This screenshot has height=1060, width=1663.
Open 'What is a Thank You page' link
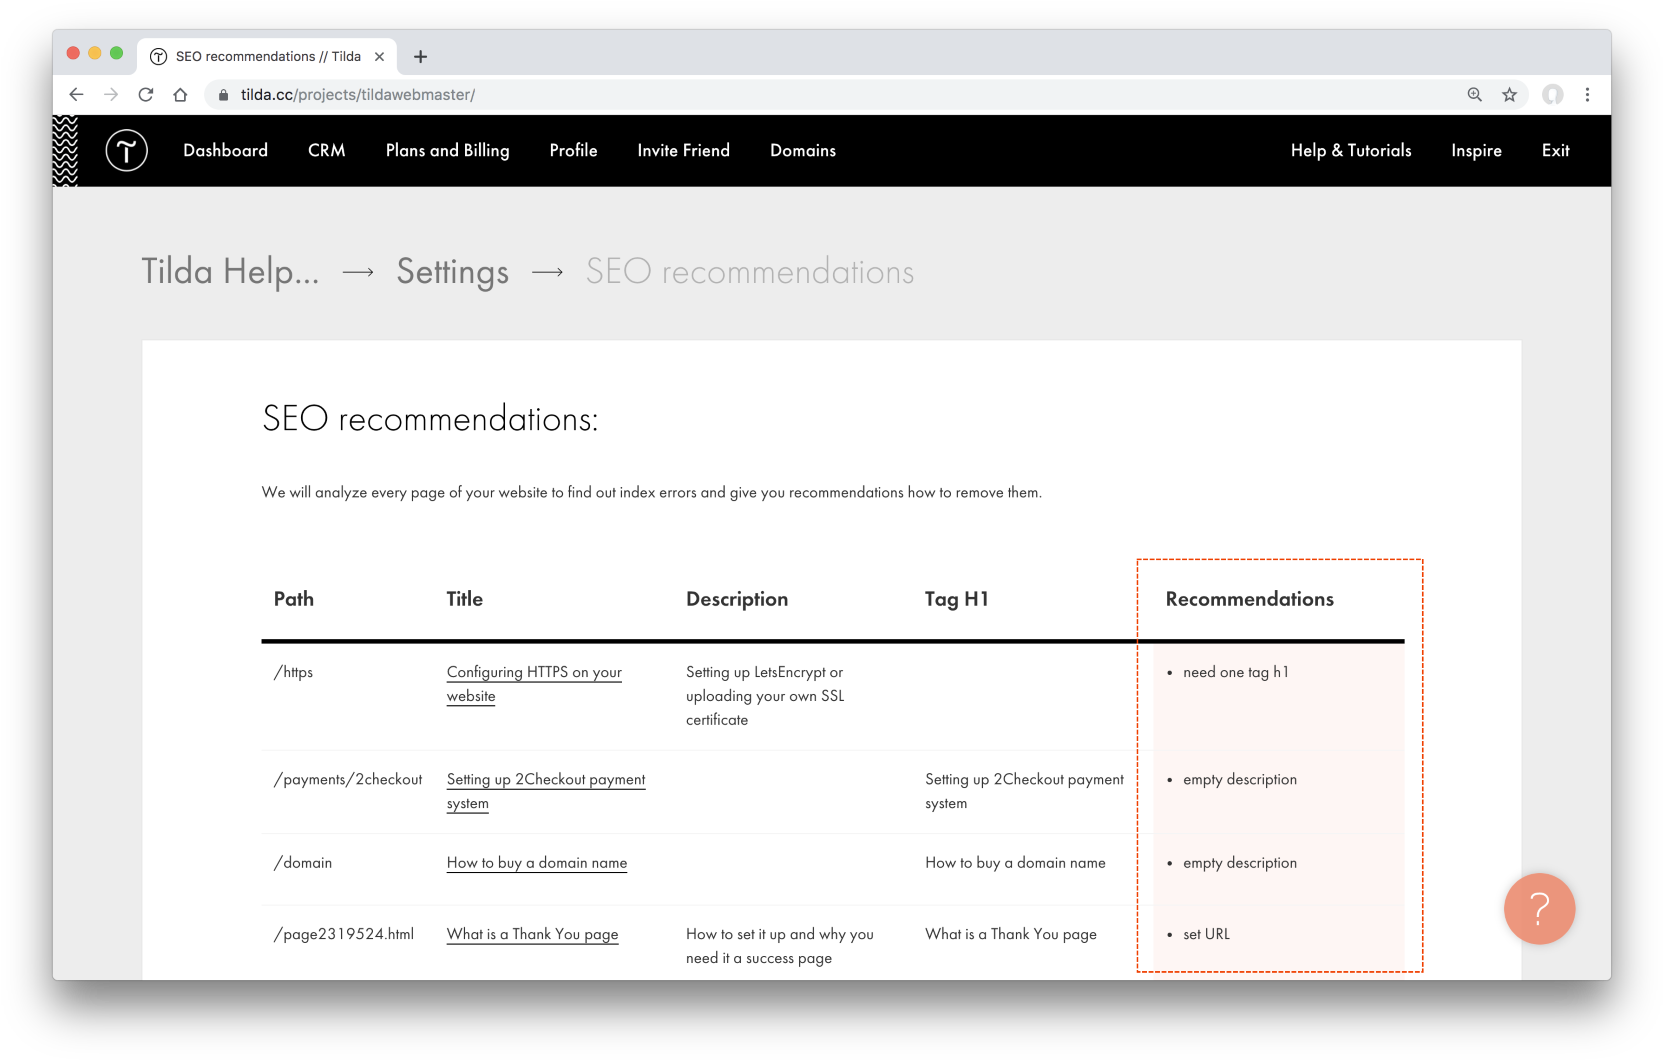click(x=532, y=934)
